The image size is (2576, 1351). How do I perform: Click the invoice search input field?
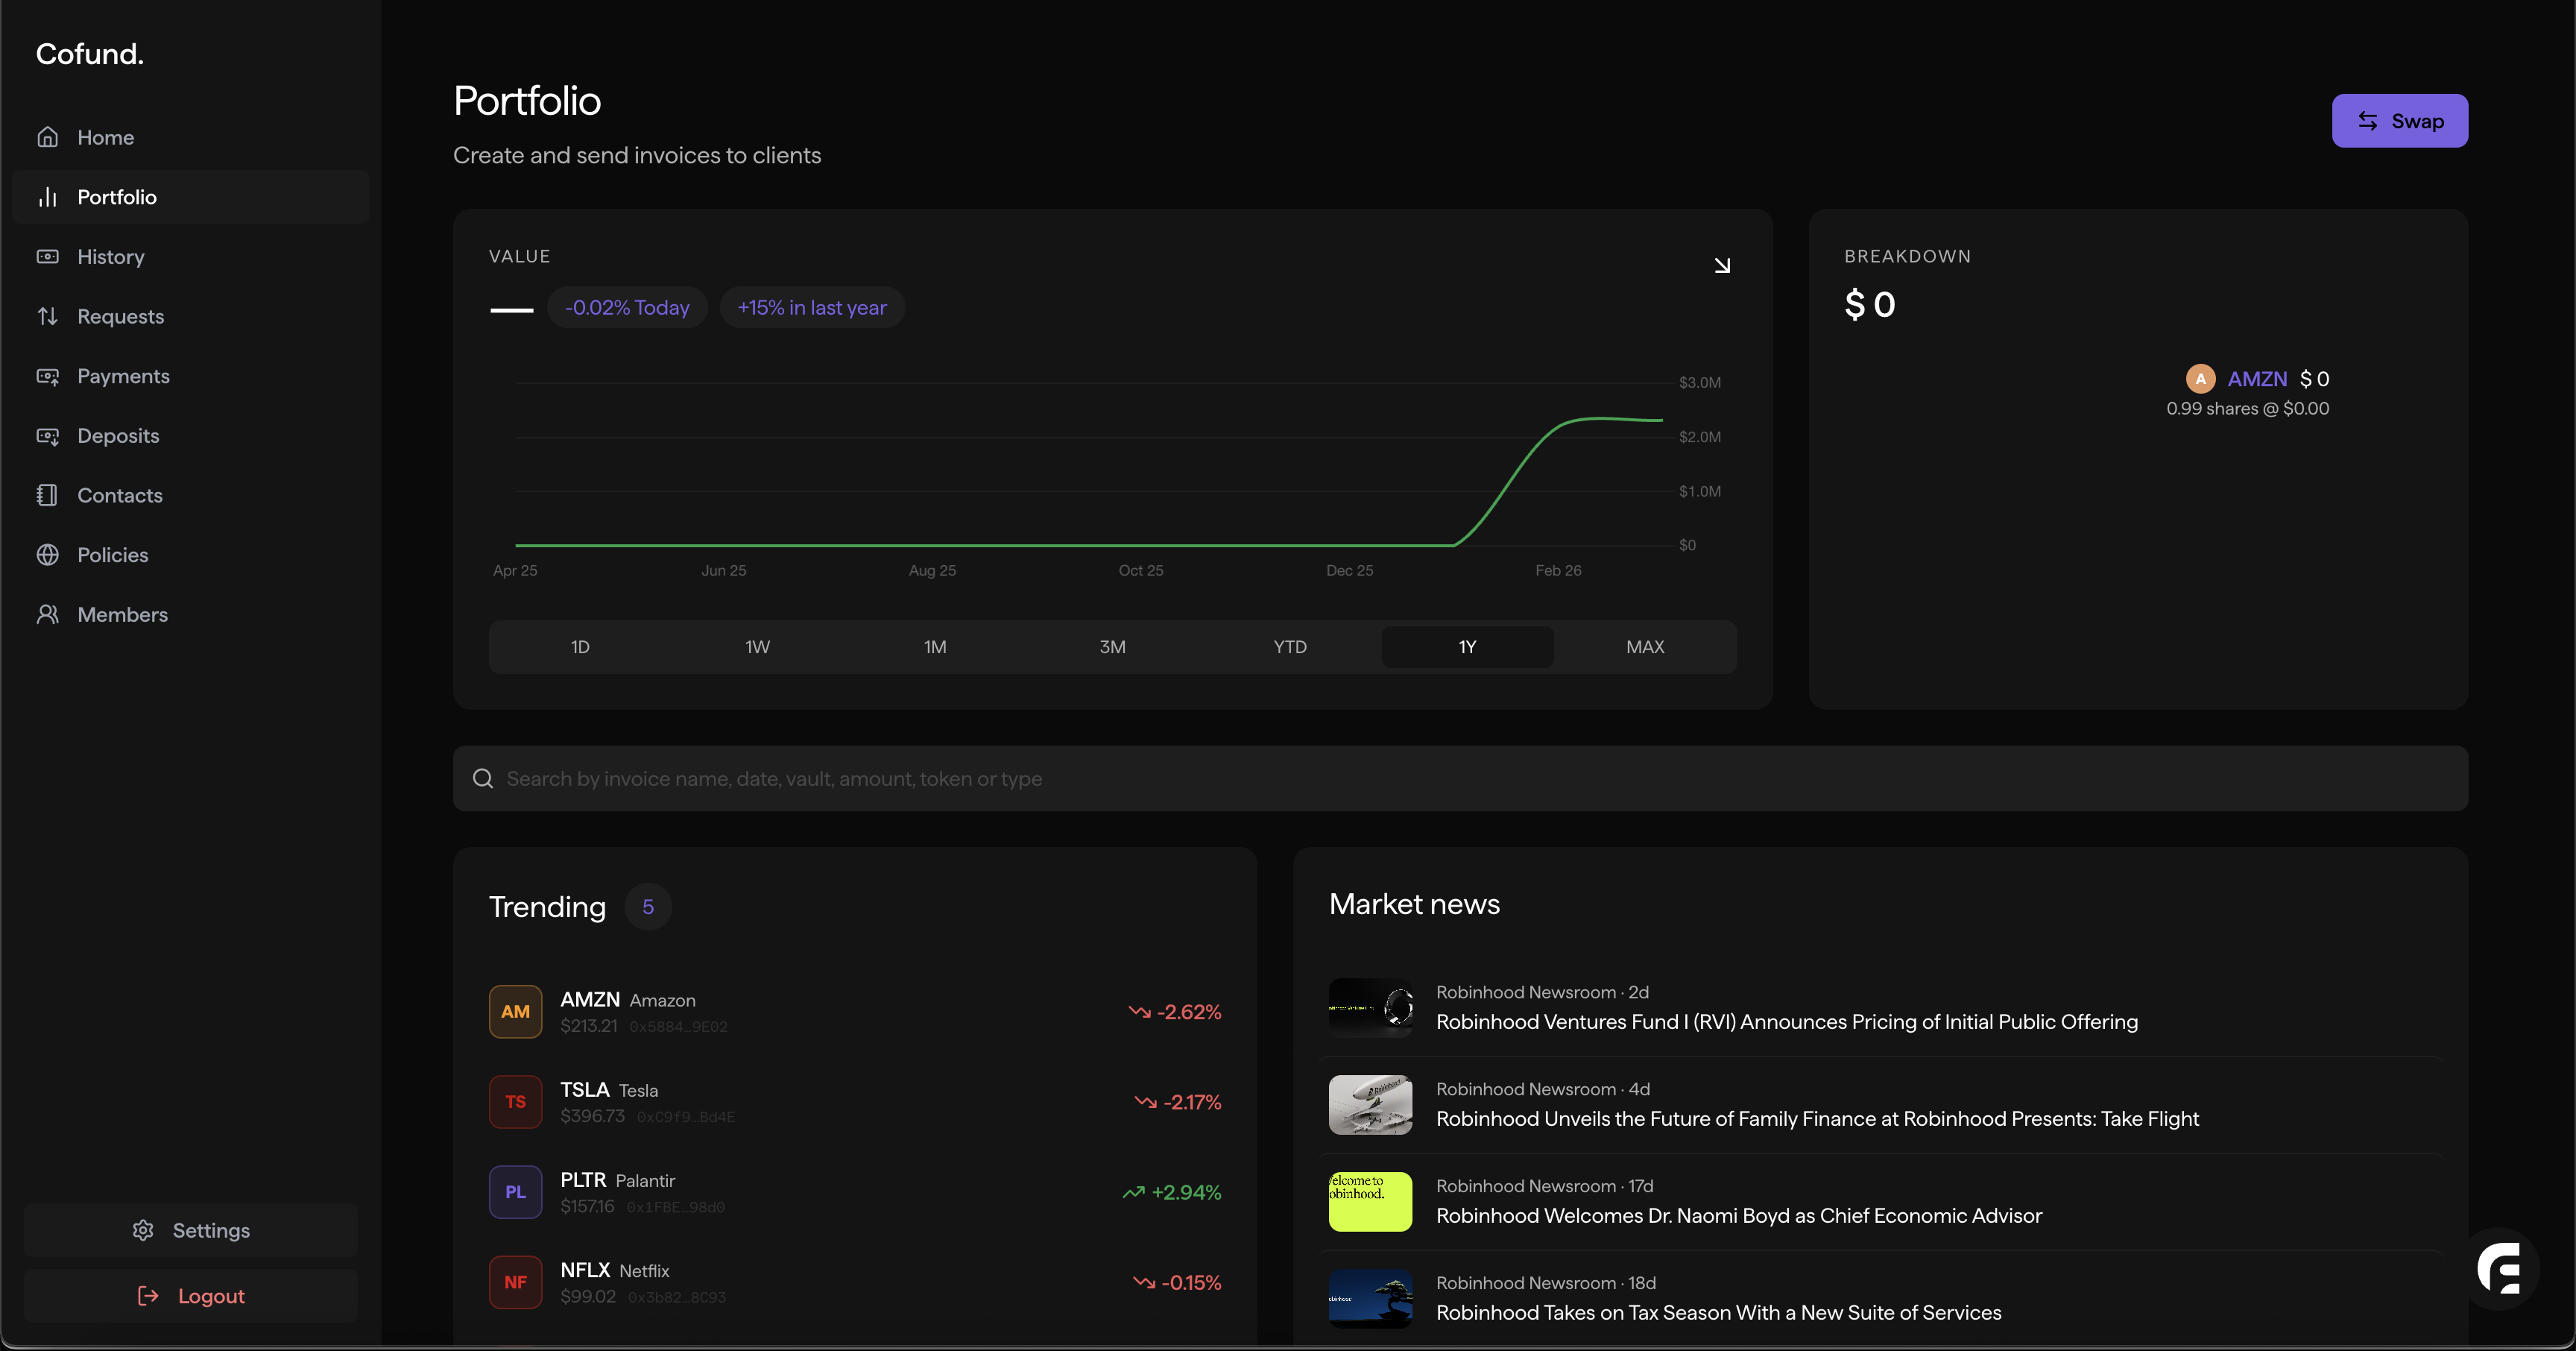point(1460,778)
